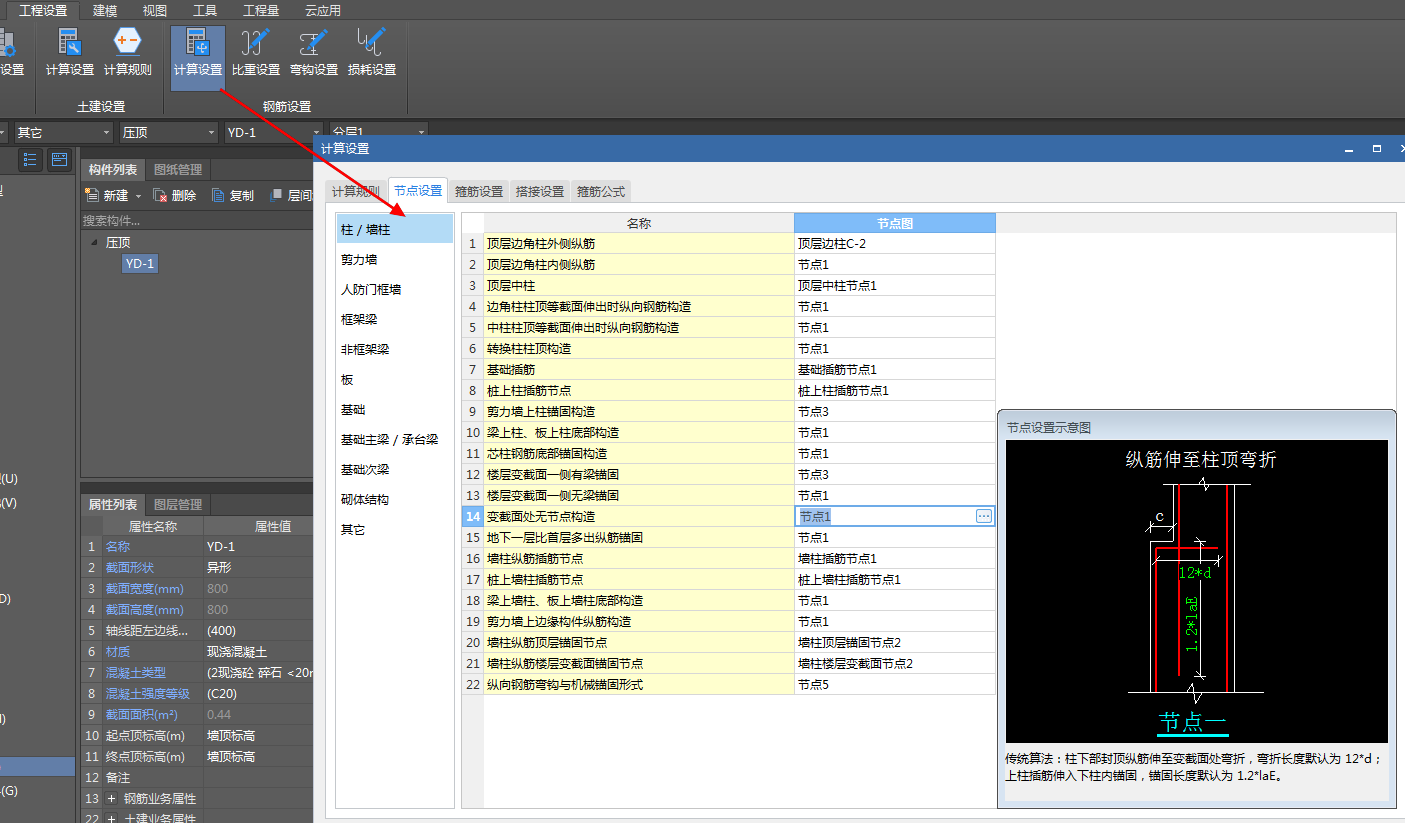Switch to list view icon in left panel

(x=30, y=160)
